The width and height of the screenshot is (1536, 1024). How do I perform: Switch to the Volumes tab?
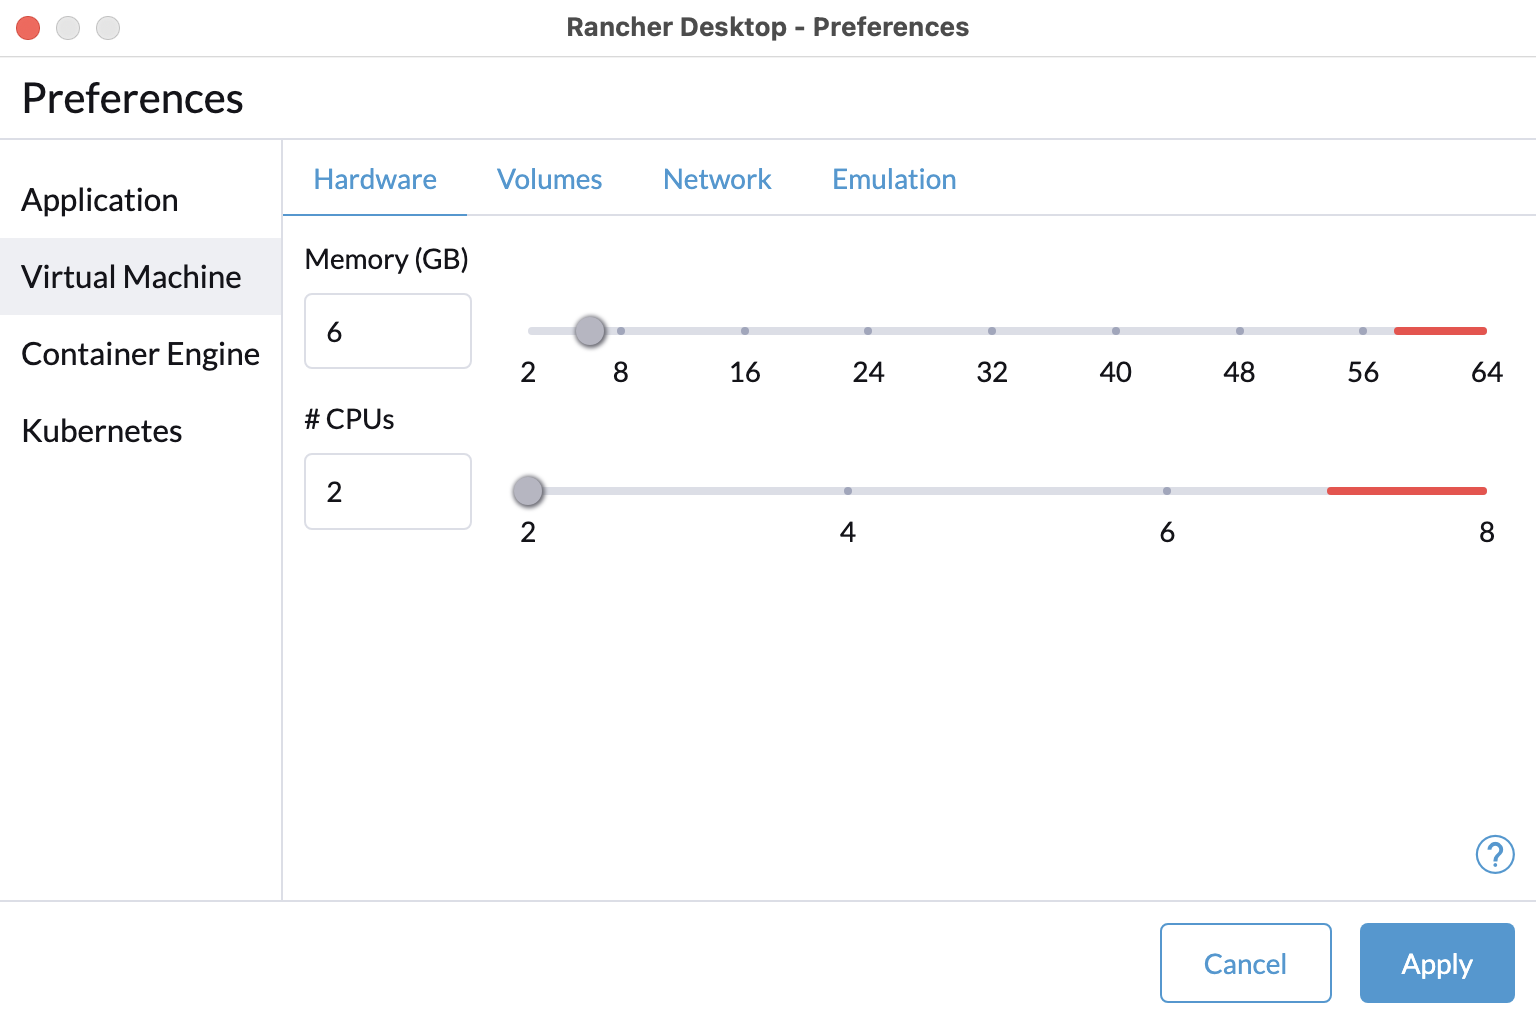(x=549, y=179)
